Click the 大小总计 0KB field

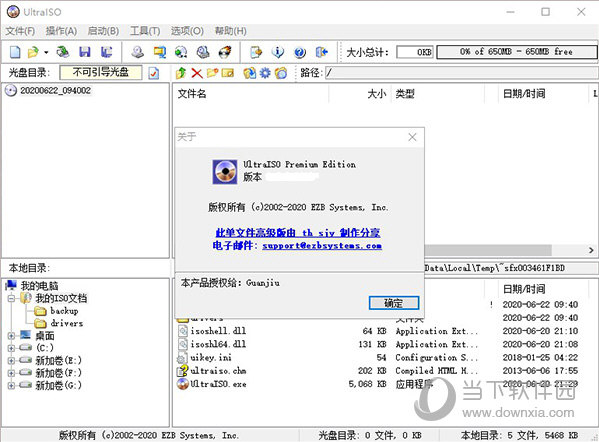click(x=415, y=52)
